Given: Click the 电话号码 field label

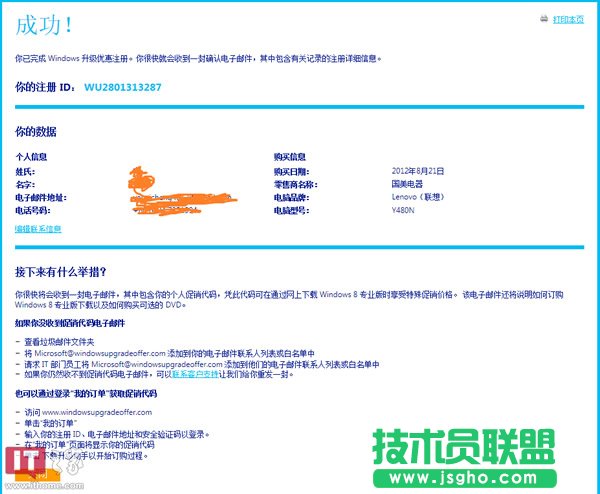Looking at the screenshot, I should (33, 210).
